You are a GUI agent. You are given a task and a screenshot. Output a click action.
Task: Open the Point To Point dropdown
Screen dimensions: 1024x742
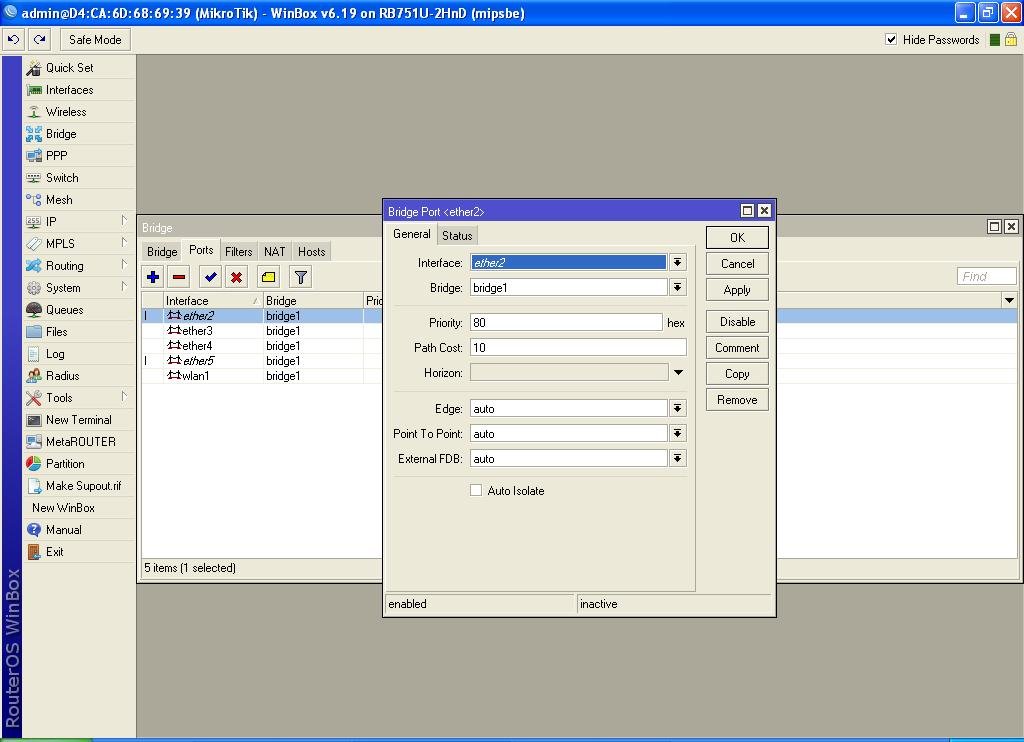click(678, 433)
